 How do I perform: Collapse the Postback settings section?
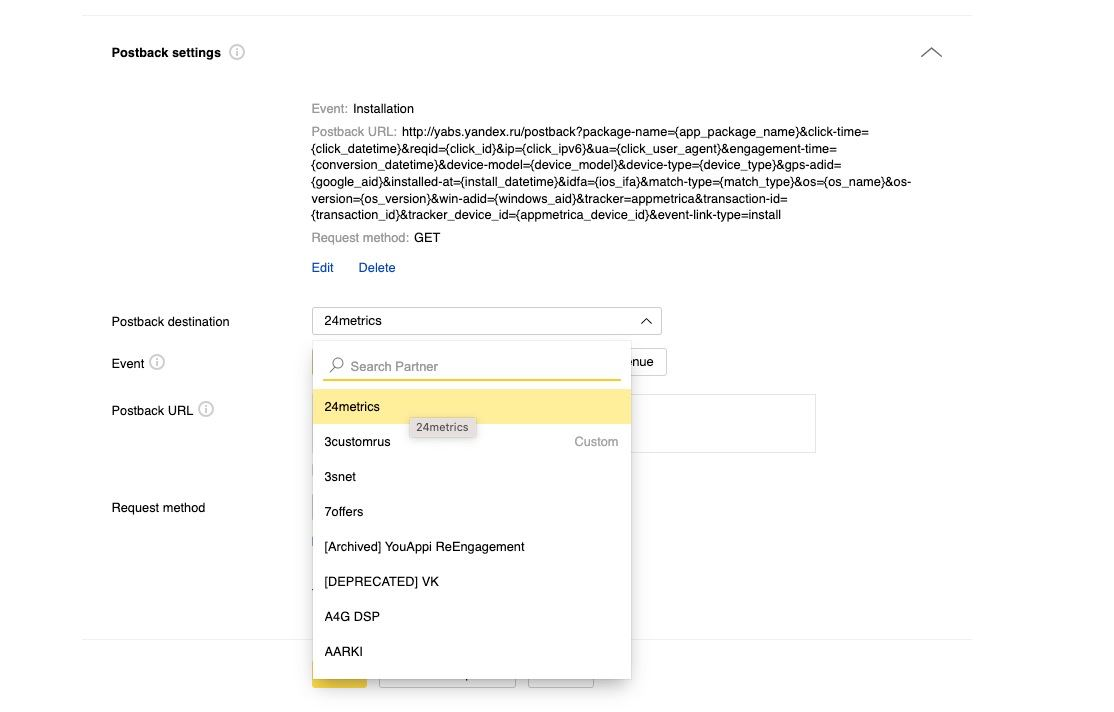pyautogui.click(x=931, y=52)
